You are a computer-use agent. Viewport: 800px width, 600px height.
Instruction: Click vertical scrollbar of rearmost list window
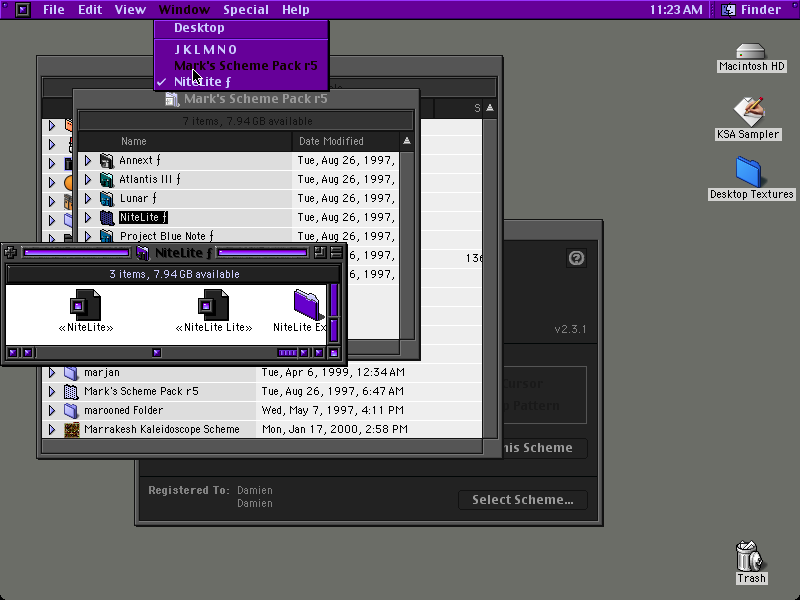pyautogui.click(x=490, y=278)
